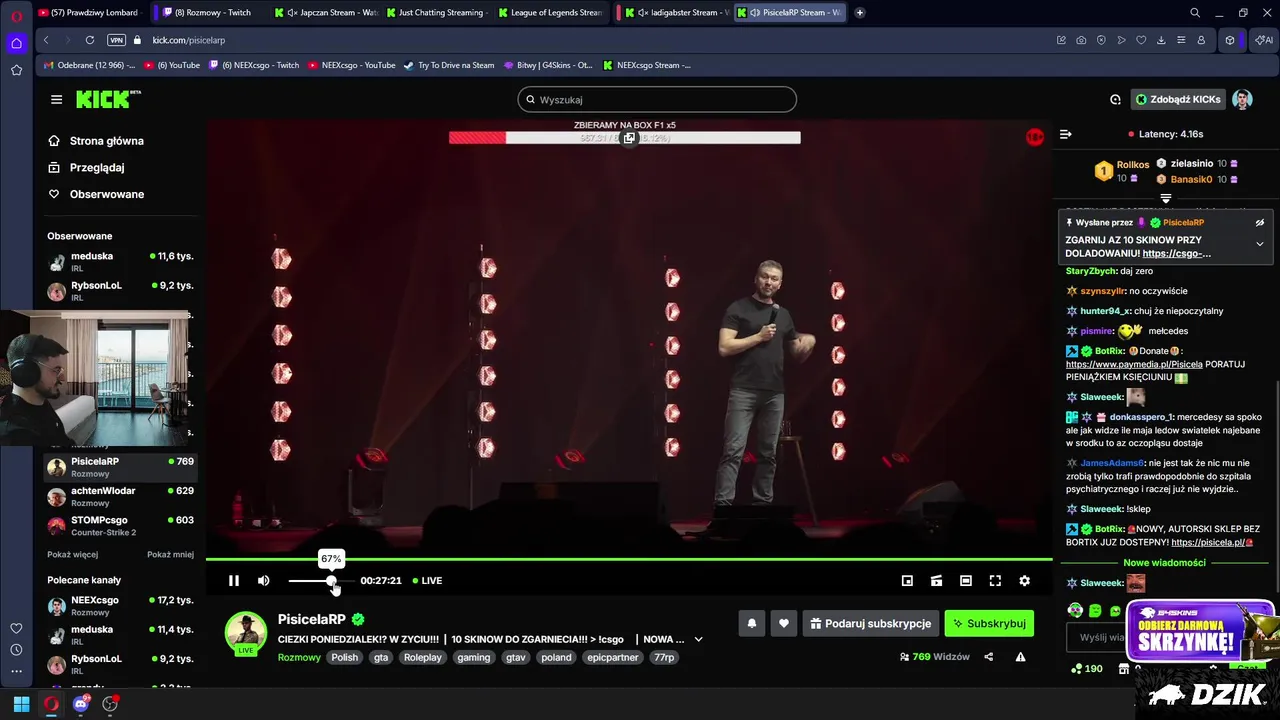Viewport: 1280px width, 720px height.
Task: Open the Opera AI button
Action: 1264,40
